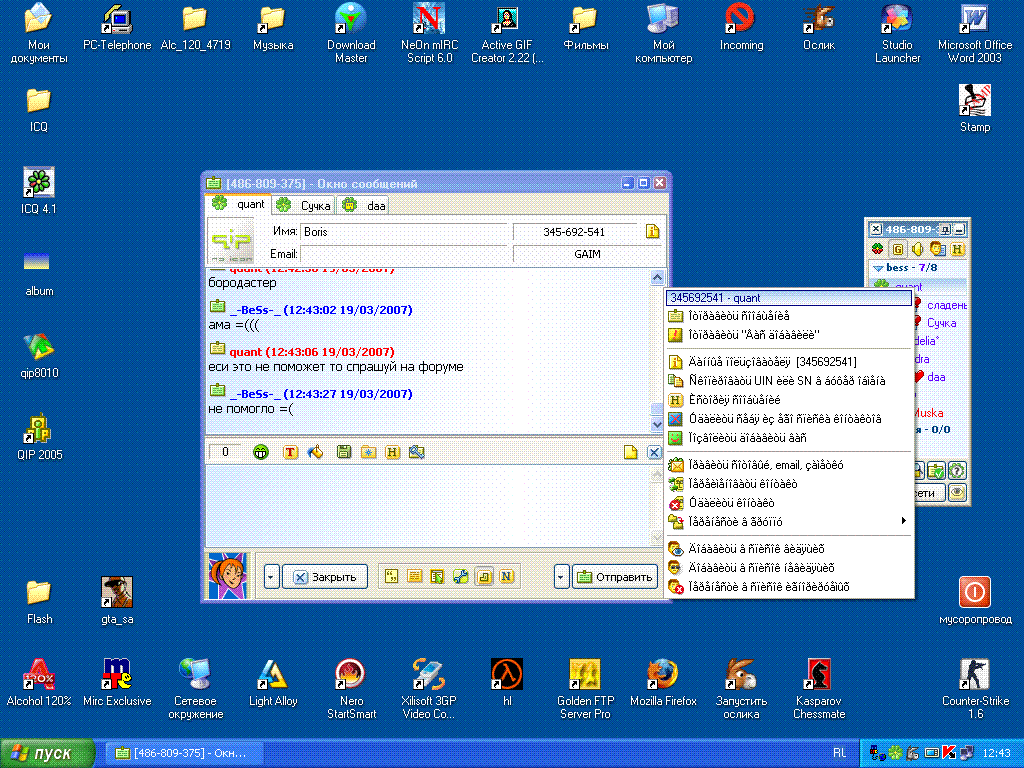Viewport: 1024px width, 768px height.
Task: Click the Имя name input field
Action: 402,232
